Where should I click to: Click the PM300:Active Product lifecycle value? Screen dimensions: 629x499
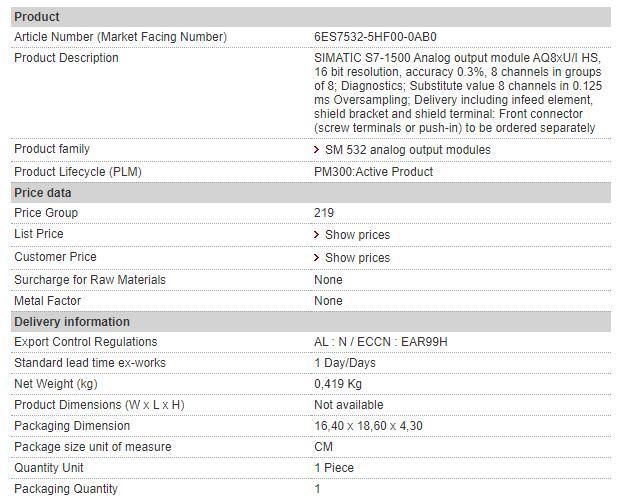[x=373, y=172]
